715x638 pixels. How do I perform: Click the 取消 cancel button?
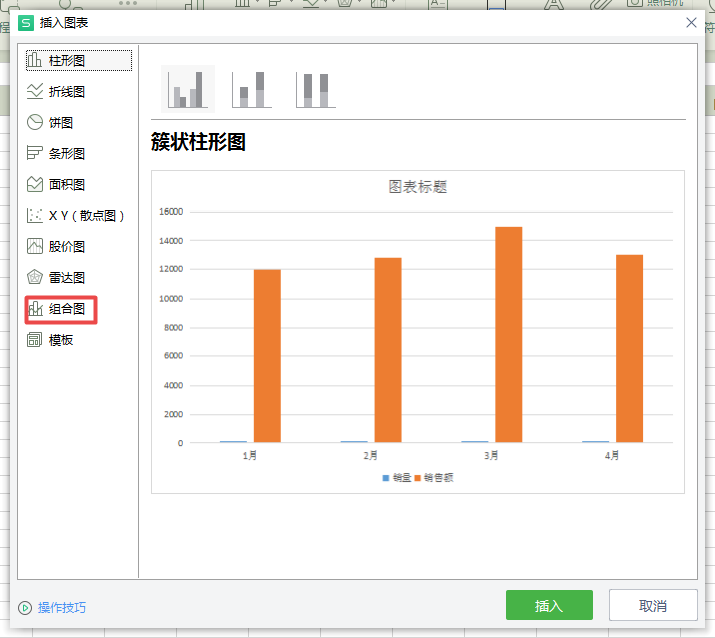point(653,605)
